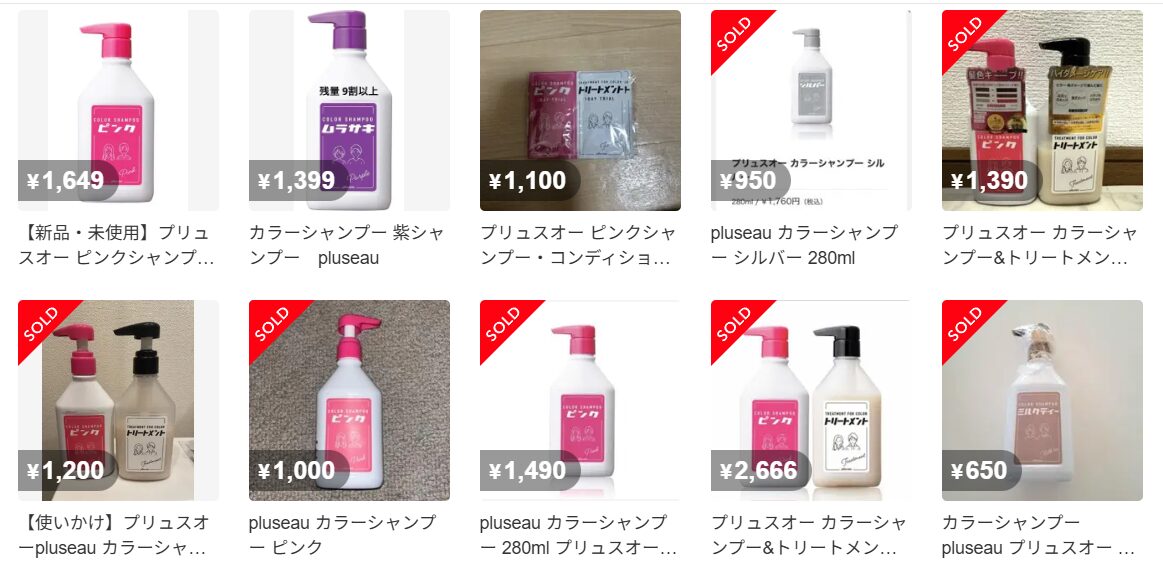Click the 【新品・未使用】プリュスオー ピンクシャンプー title
The height and width of the screenshot is (569, 1163).
116,246
